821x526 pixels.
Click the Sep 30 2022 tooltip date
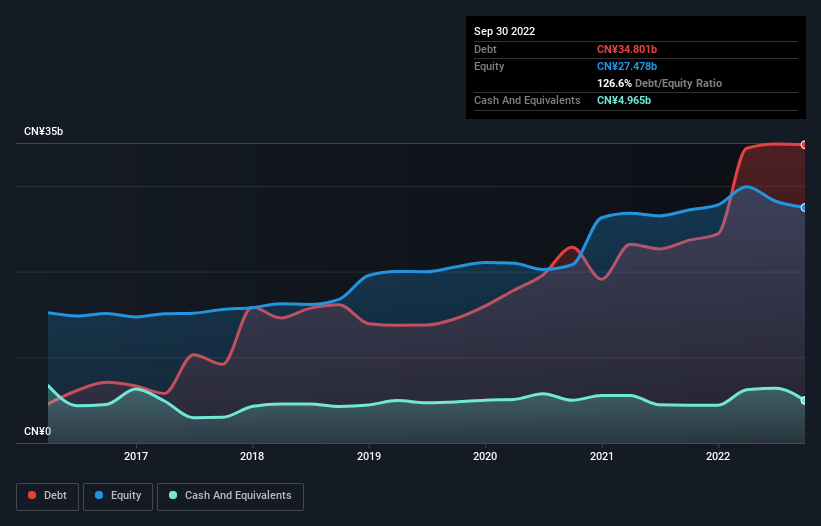504,31
